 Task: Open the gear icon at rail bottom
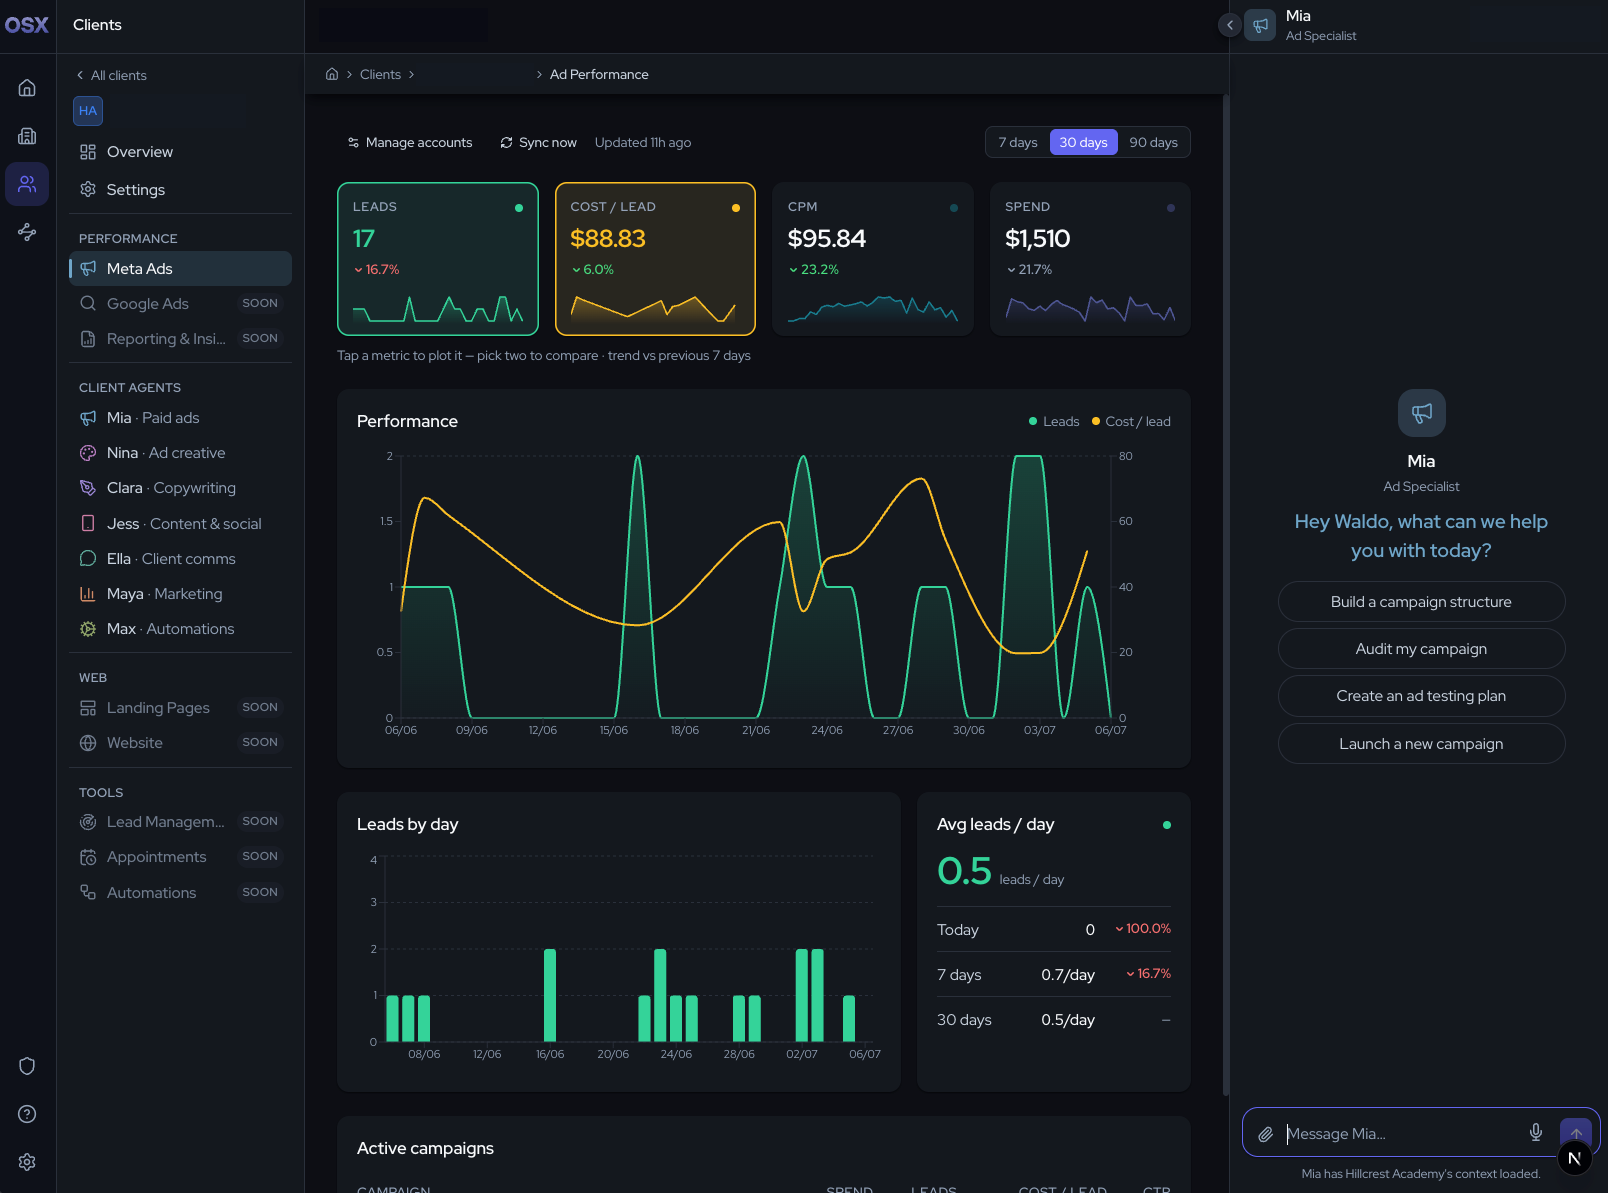27,1162
